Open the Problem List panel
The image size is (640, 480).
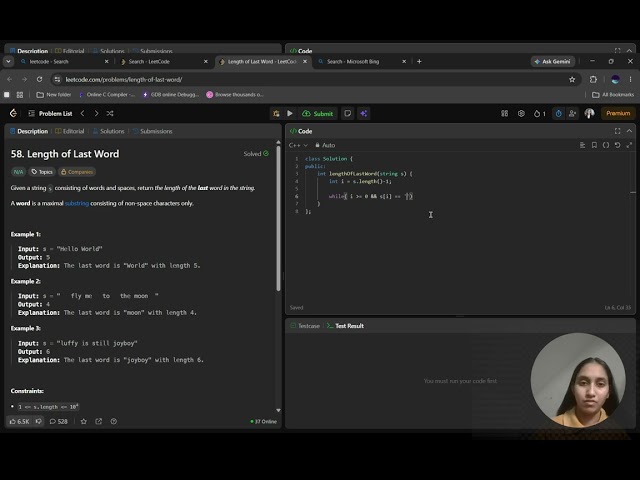51,113
